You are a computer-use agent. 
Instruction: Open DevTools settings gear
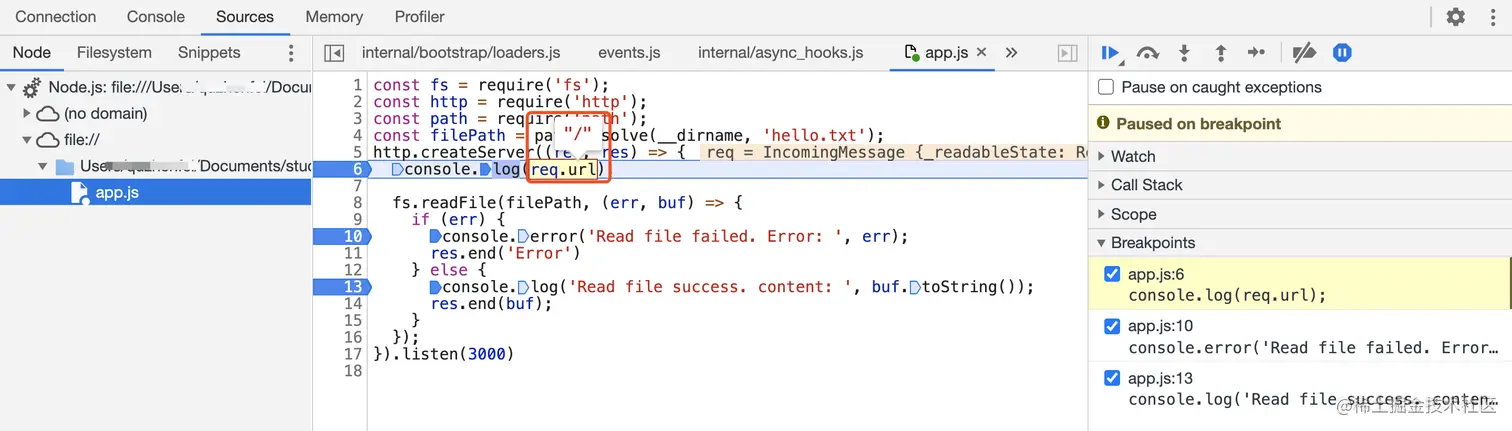pyautogui.click(x=1456, y=17)
